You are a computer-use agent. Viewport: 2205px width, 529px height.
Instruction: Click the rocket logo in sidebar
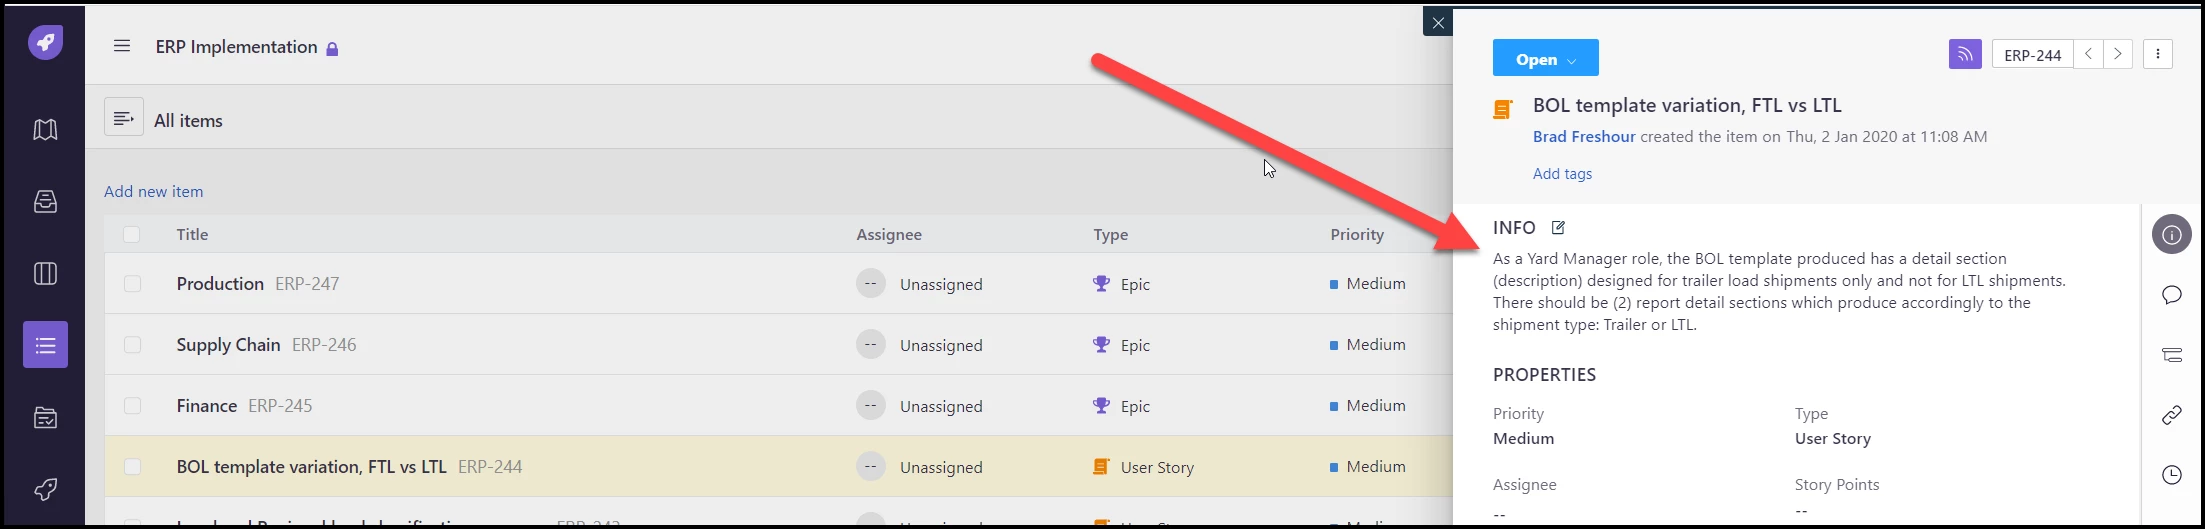coord(45,42)
